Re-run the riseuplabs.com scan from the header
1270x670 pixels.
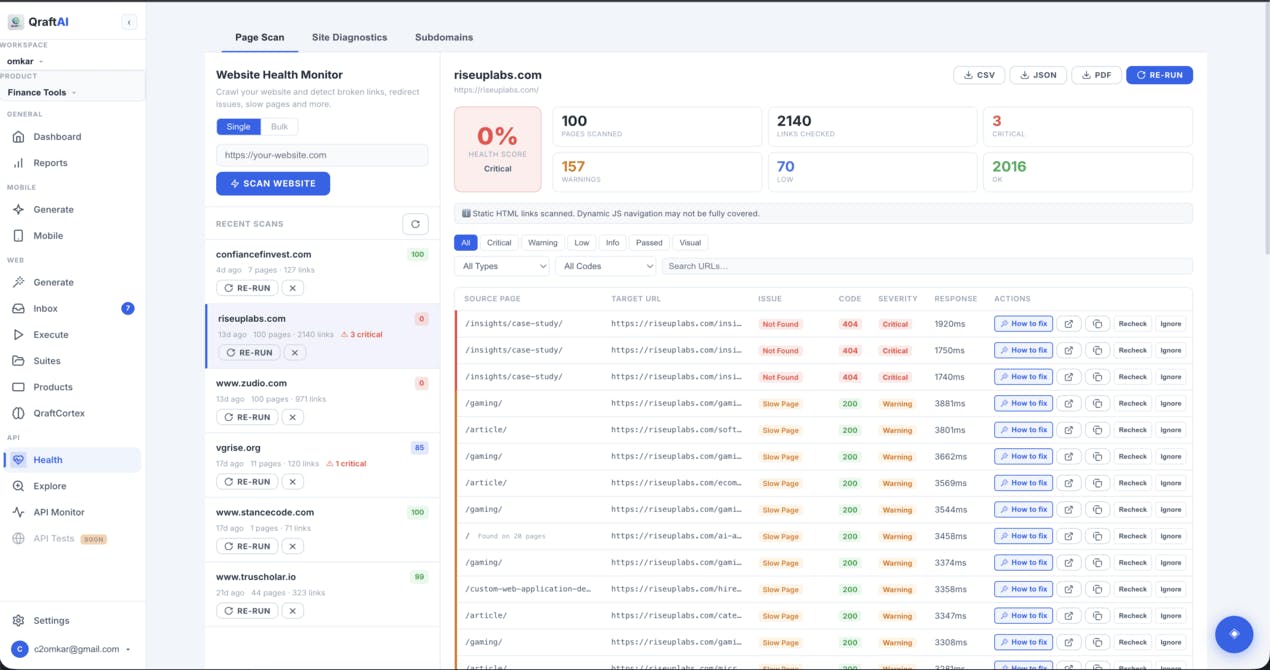(x=1159, y=75)
